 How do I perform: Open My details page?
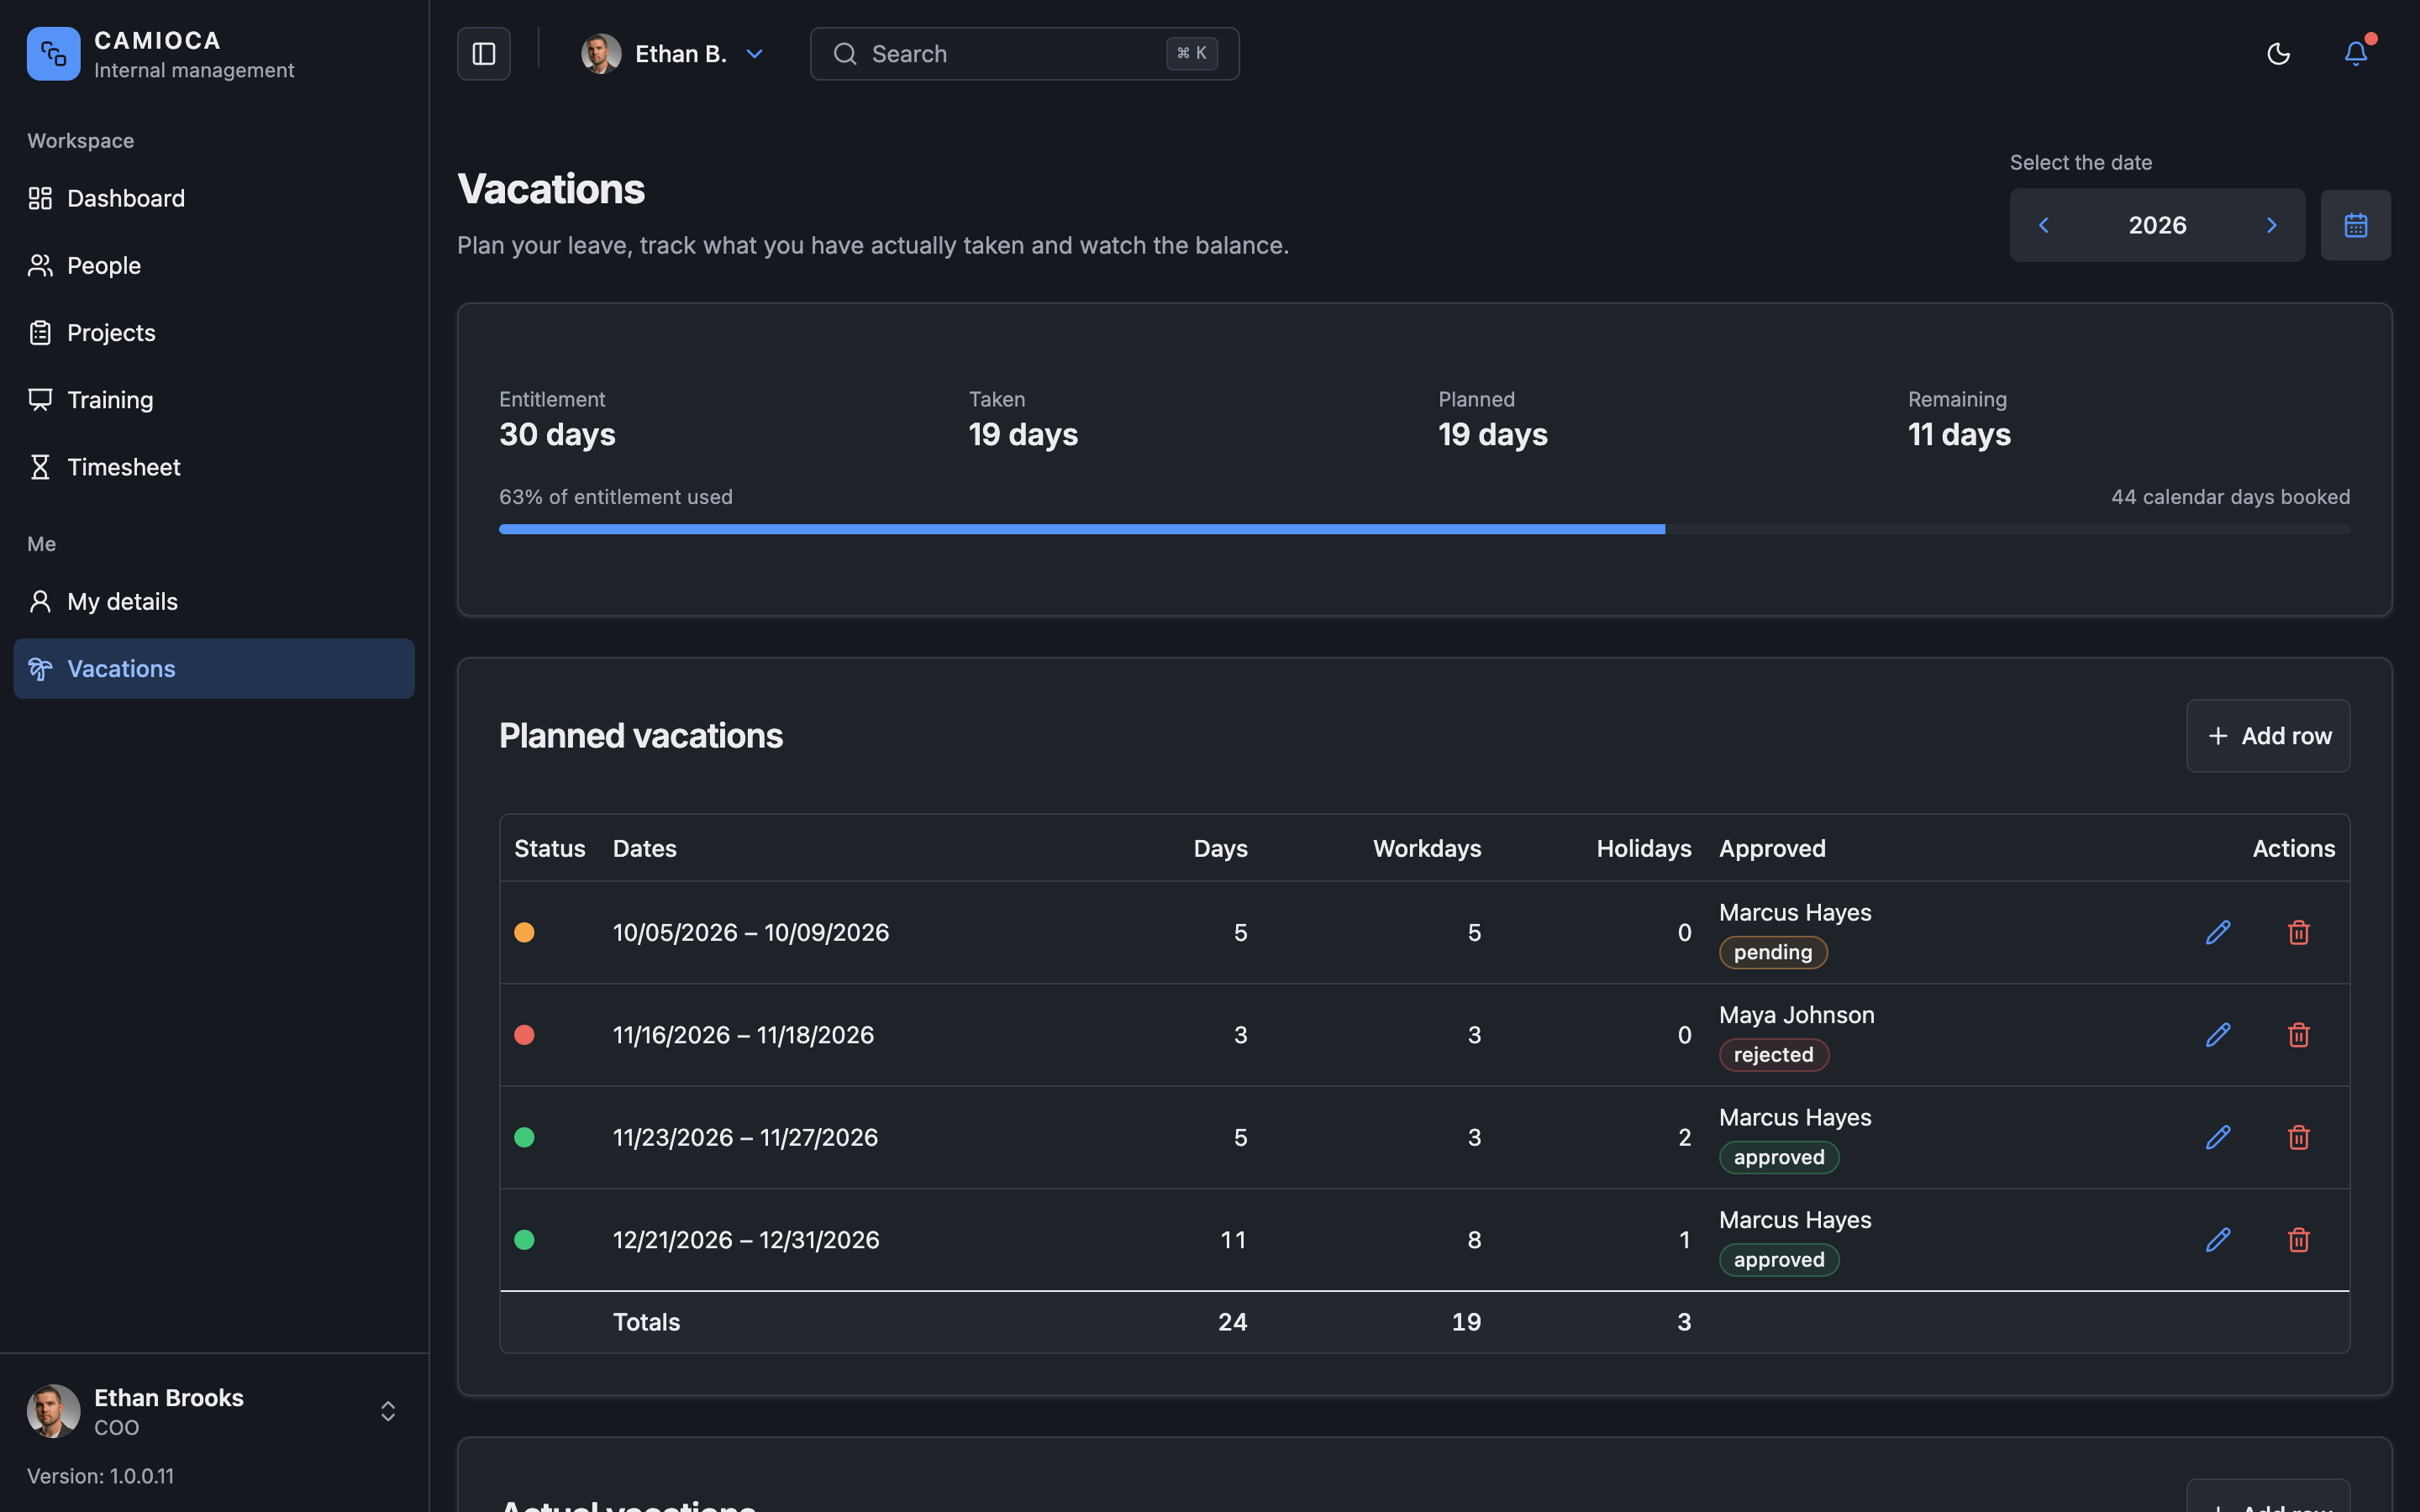point(214,601)
